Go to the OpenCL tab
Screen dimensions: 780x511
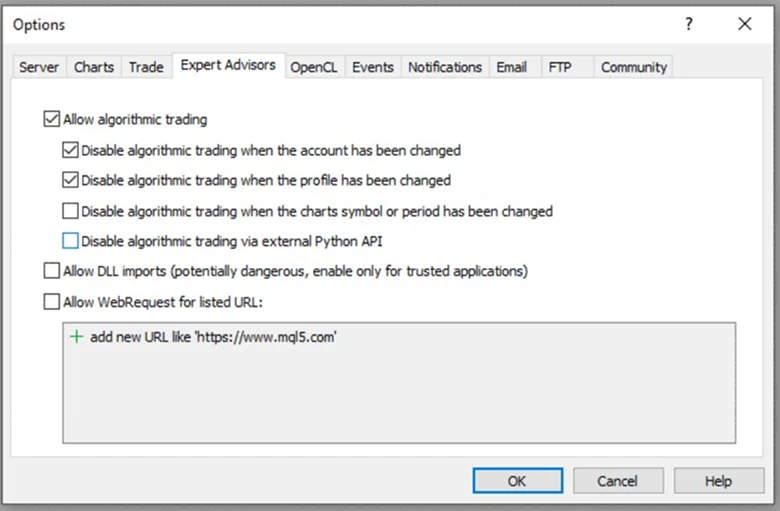pos(314,67)
